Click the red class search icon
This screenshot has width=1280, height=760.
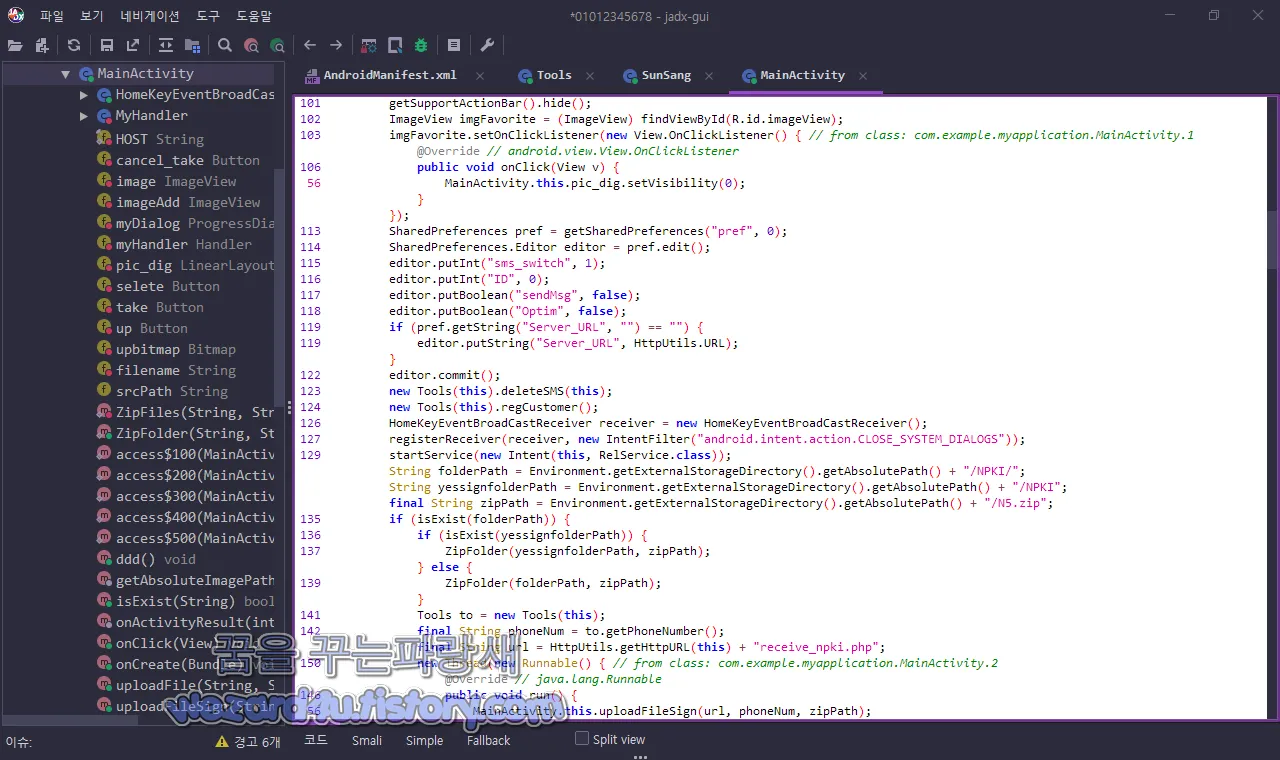(x=251, y=45)
